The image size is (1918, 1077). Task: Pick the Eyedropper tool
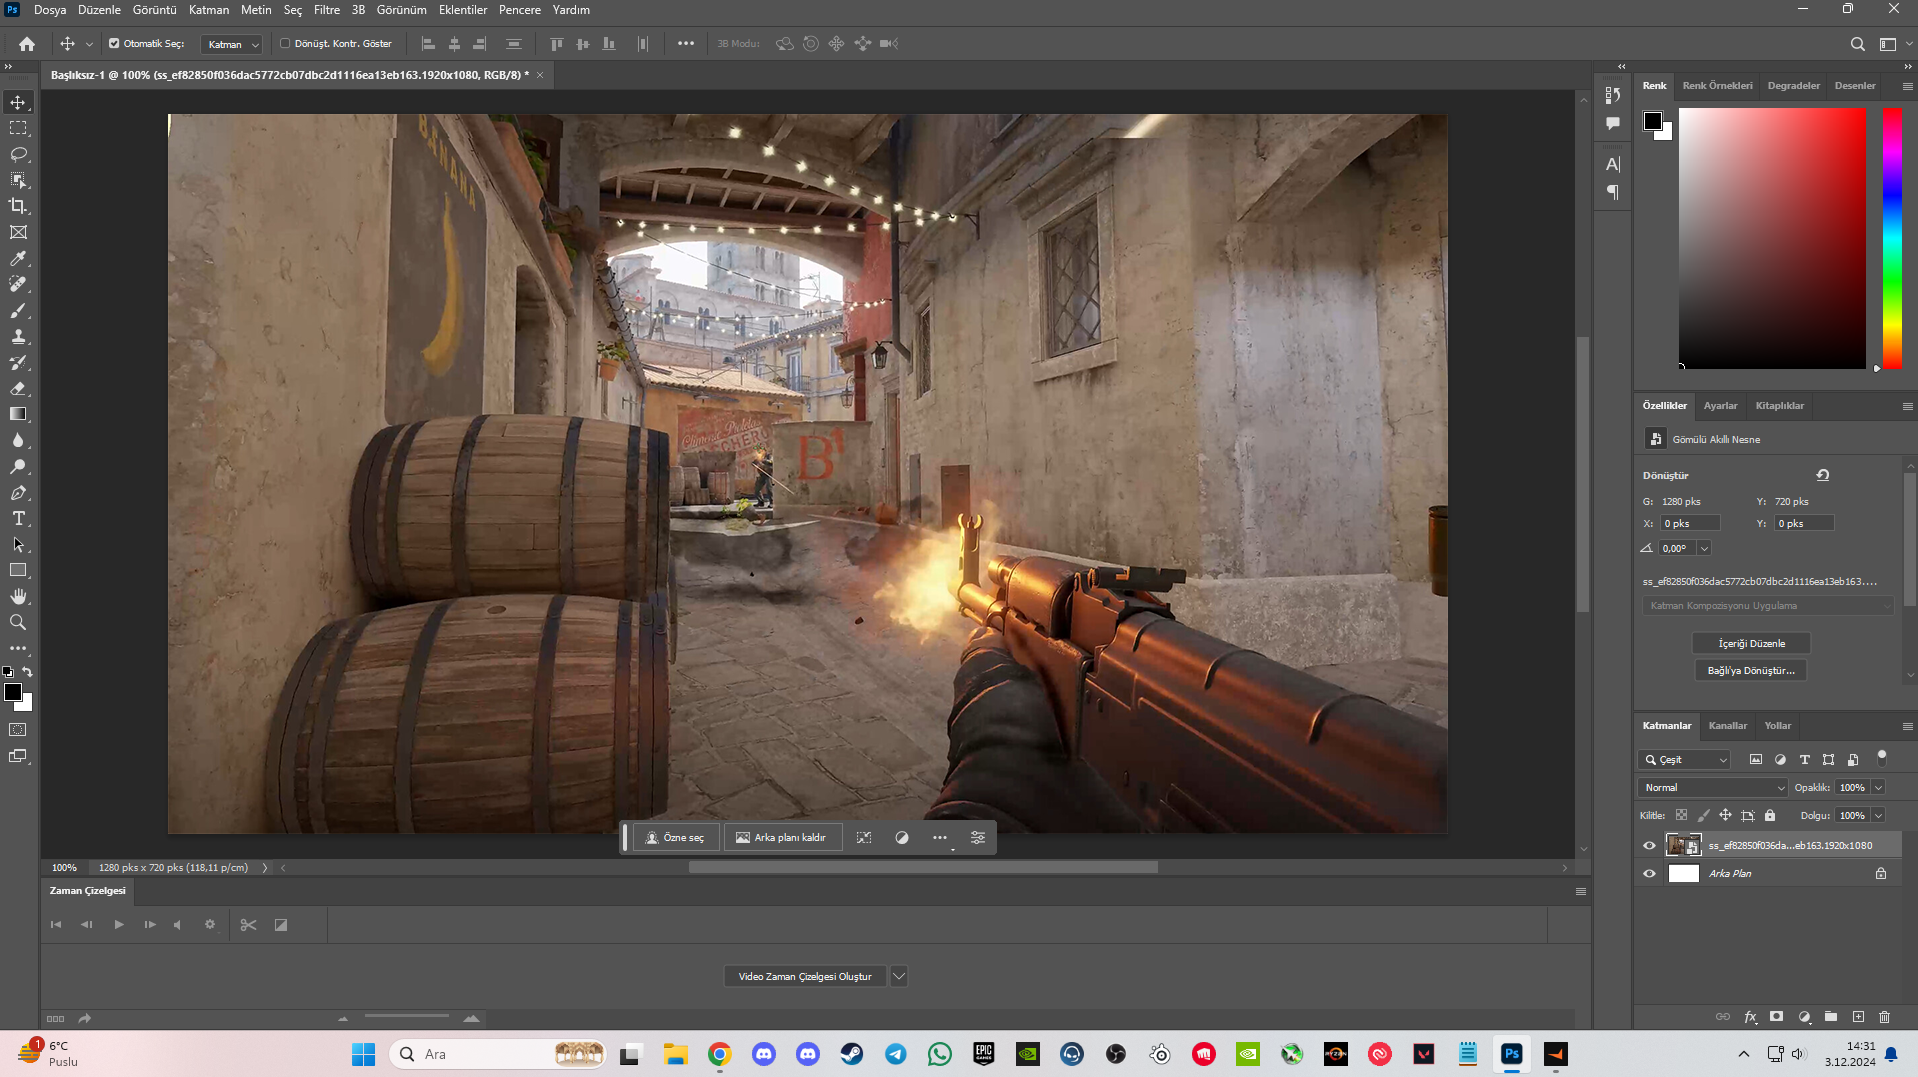18,258
